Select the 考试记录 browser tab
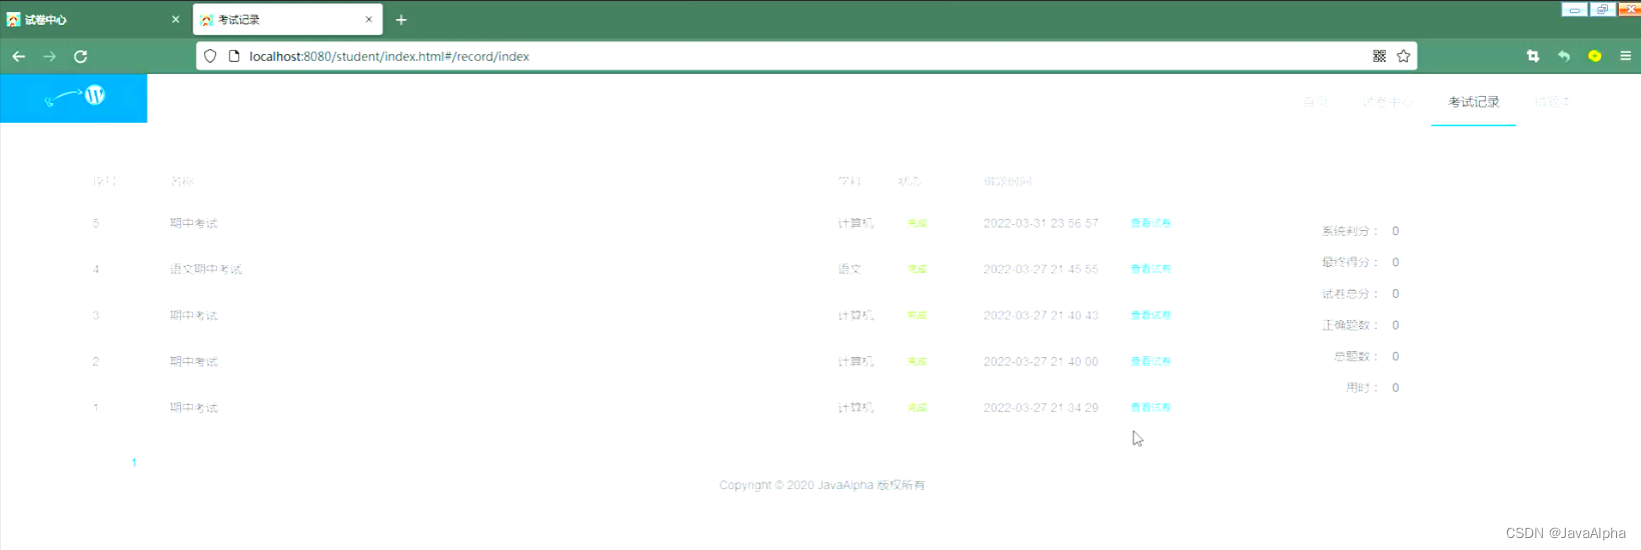Viewport: 1641px width, 550px height. pos(288,19)
